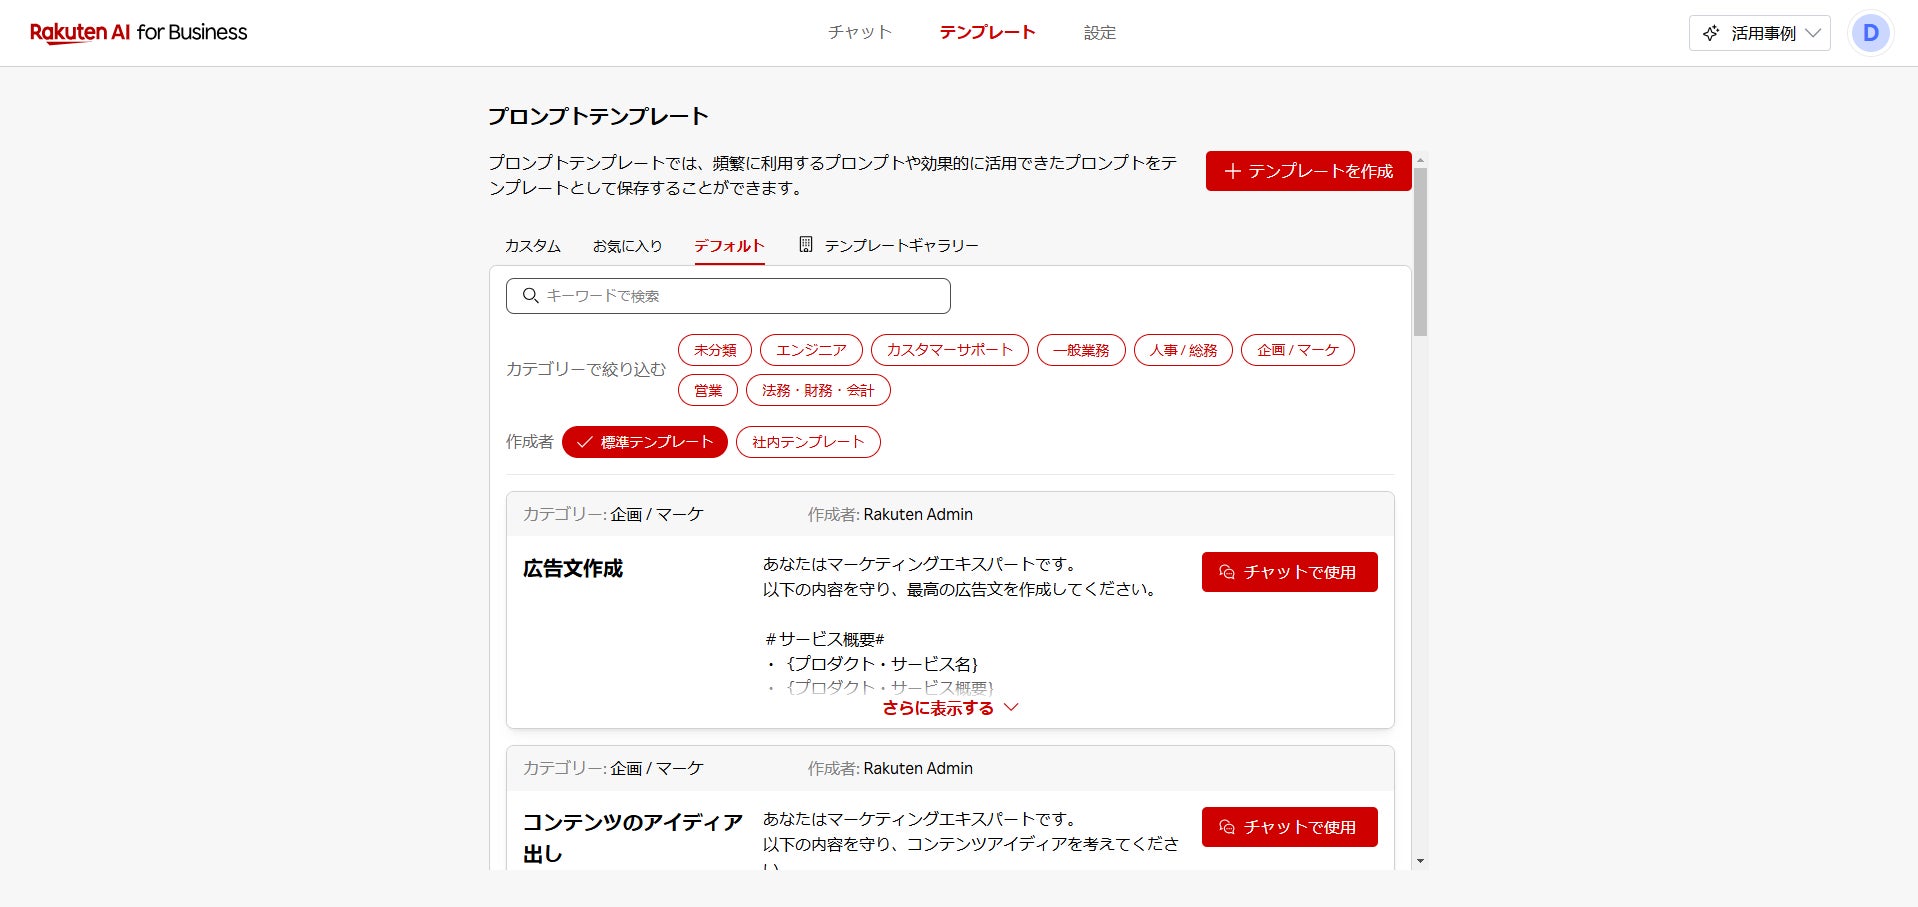The image size is (1918, 907).
Task: Toggle the エンジニア category filter
Action: point(811,350)
